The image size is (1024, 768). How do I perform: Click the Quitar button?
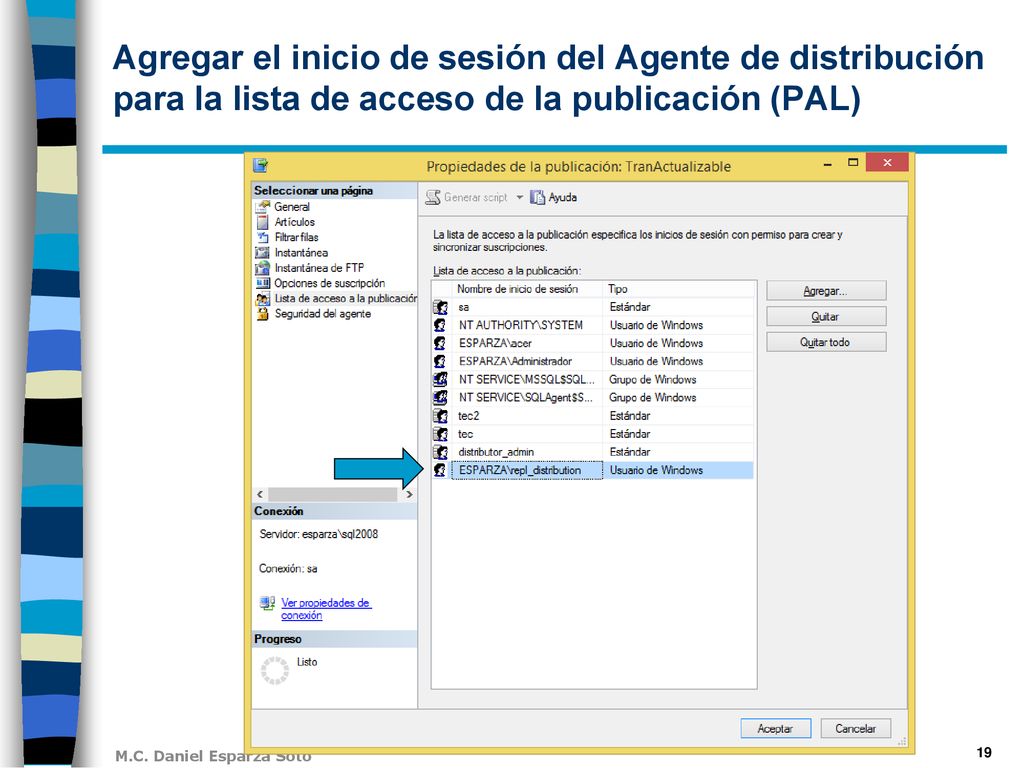click(x=825, y=317)
